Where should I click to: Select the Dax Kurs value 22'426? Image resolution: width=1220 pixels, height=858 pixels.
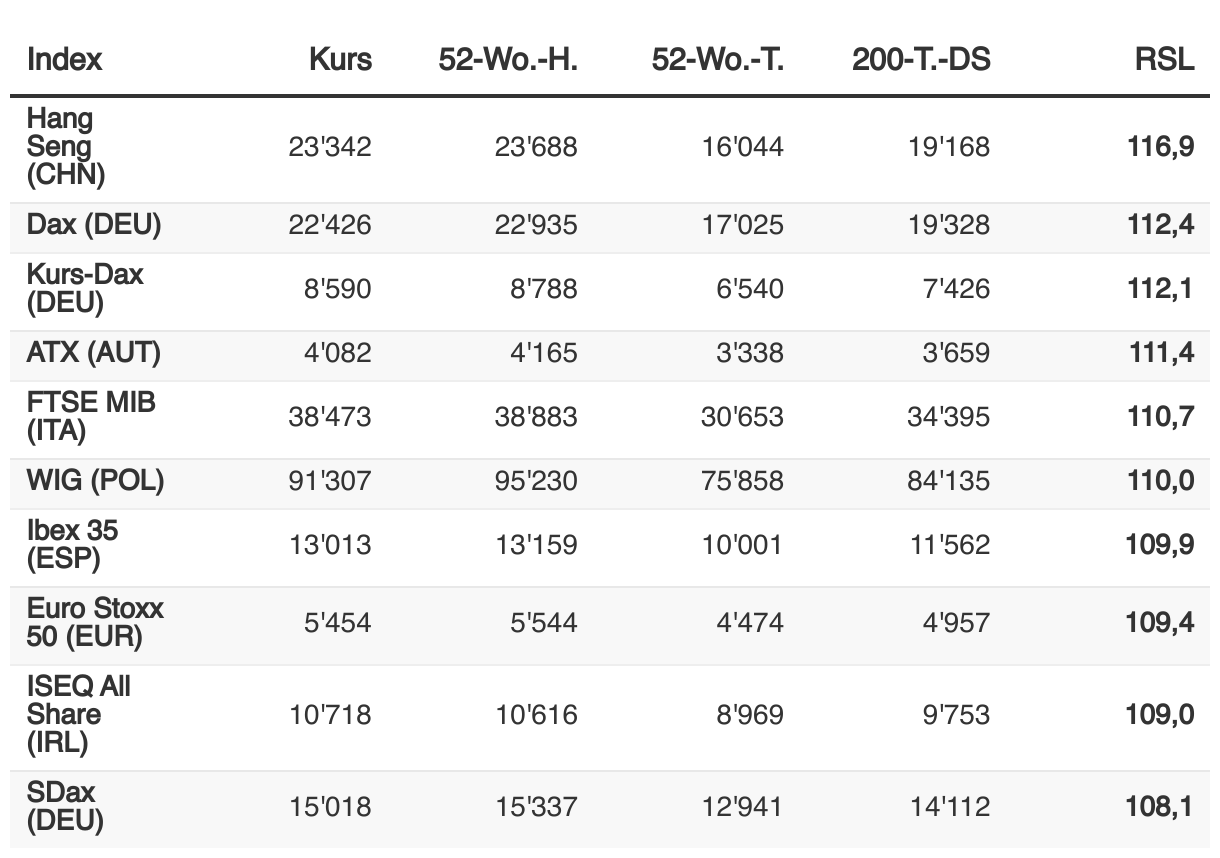(x=330, y=224)
